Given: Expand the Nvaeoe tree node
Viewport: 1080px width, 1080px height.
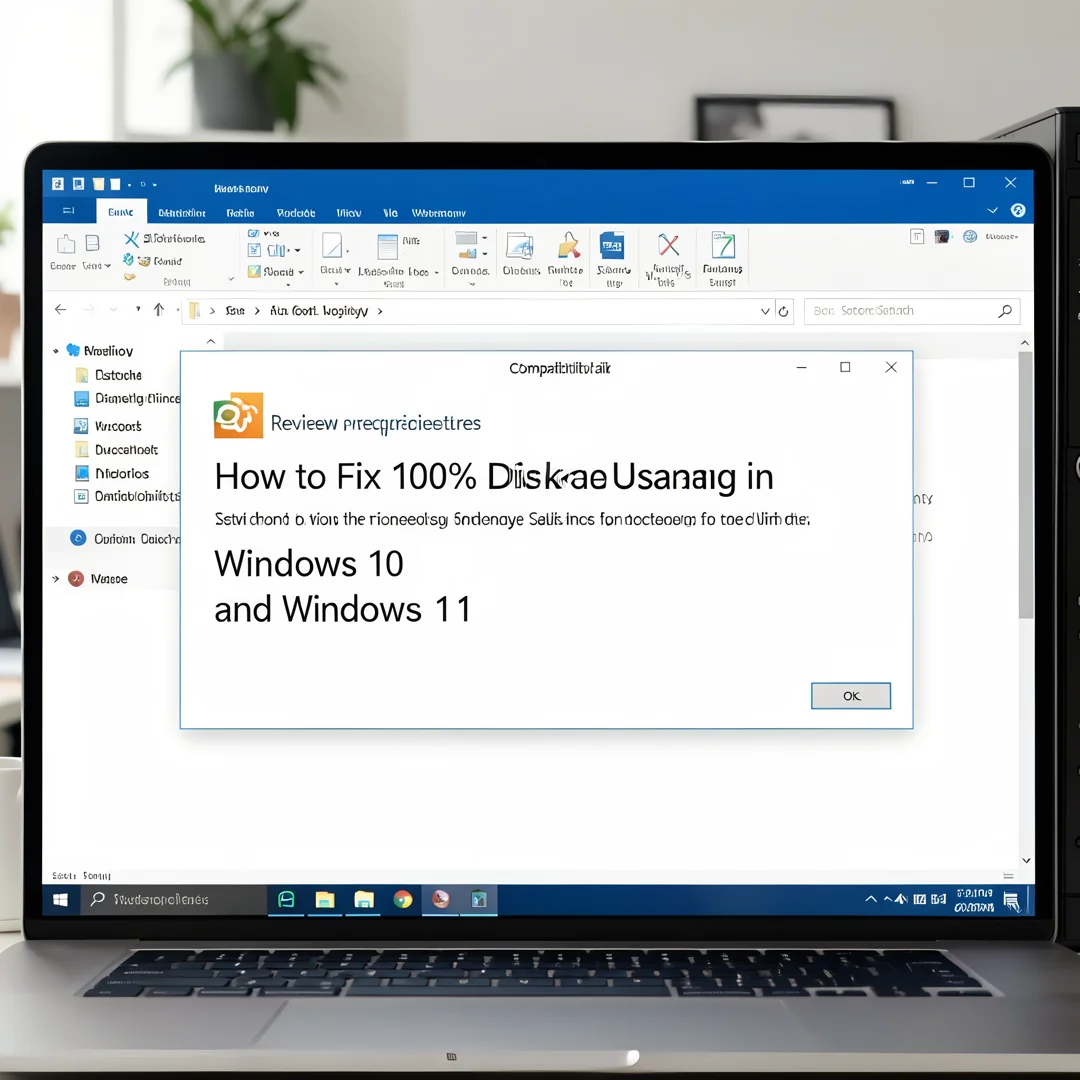Looking at the screenshot, I should point(56,579).
